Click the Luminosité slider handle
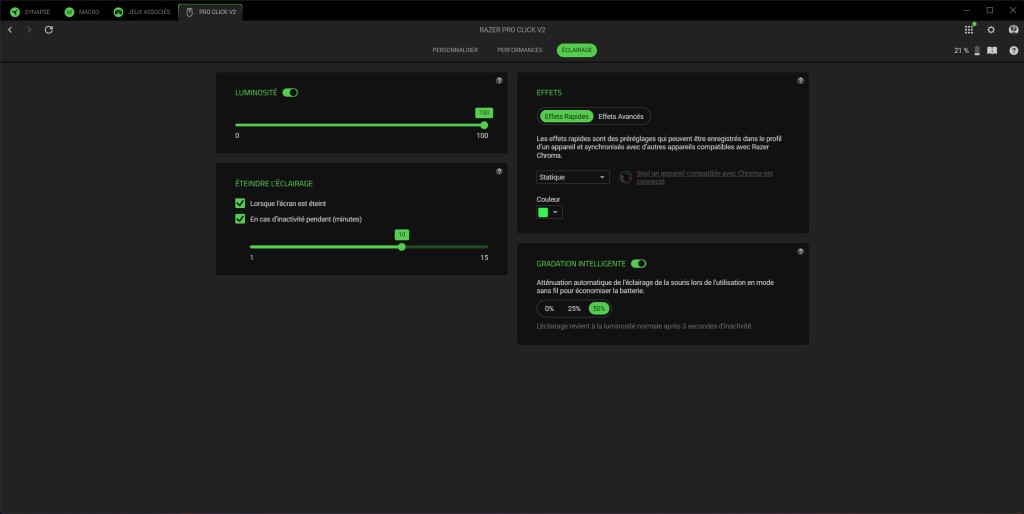Viewport: 1024px width, 514px height. (484, 125)
